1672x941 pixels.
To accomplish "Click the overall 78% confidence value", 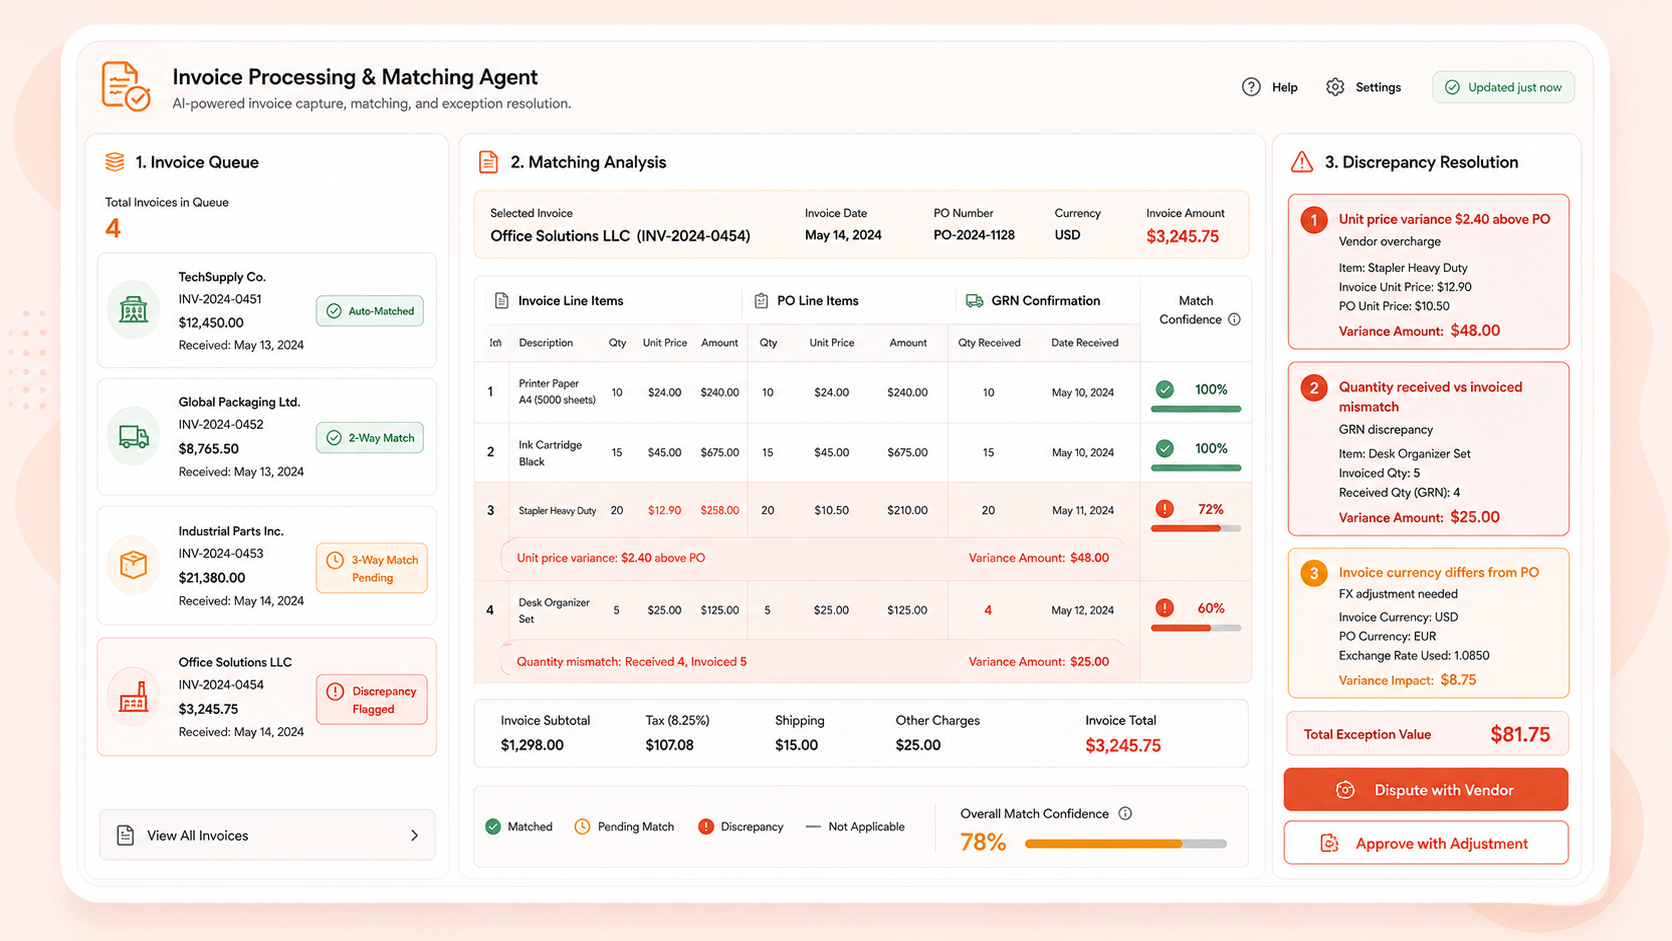I will tap(983, 842).
